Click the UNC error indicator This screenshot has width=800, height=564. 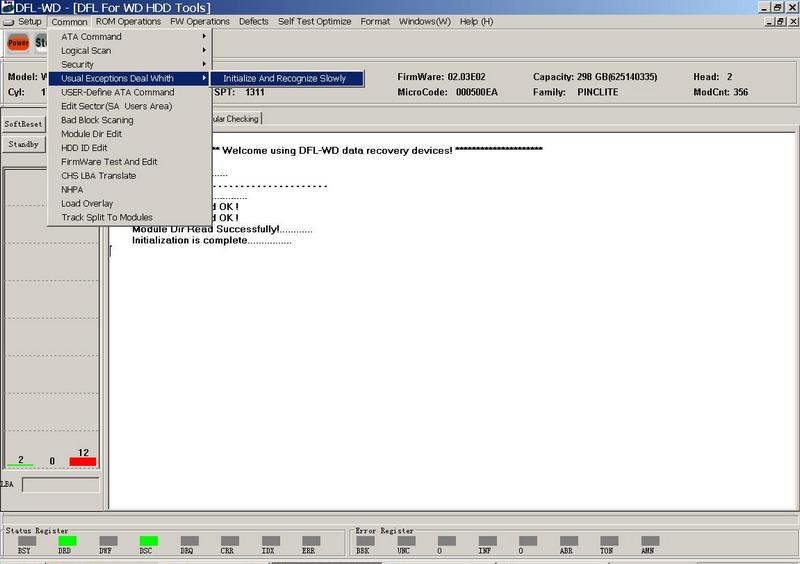coord(406,541)
